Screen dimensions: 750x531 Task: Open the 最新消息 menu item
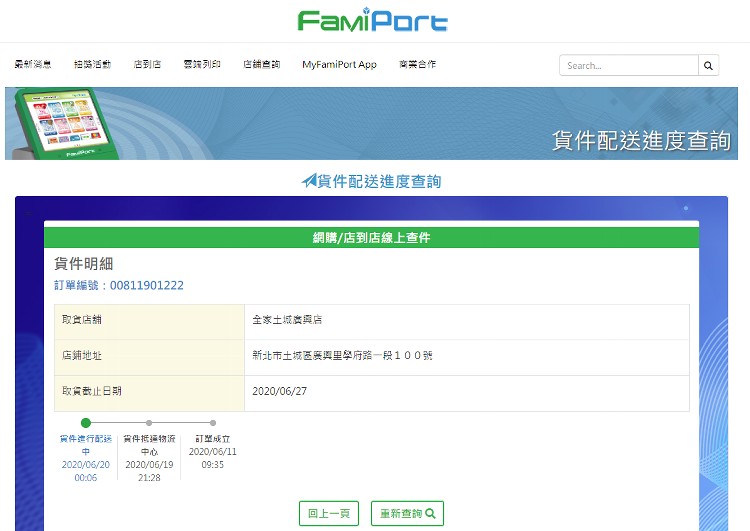33,64
